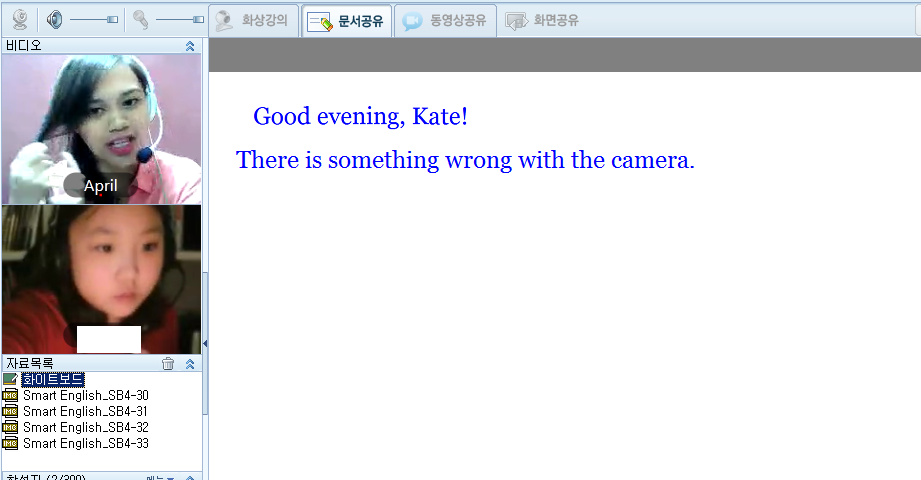Screen dimensions: 921x480
Task: Open Smart English_SB4-31 document
Action: pos(85,411)
